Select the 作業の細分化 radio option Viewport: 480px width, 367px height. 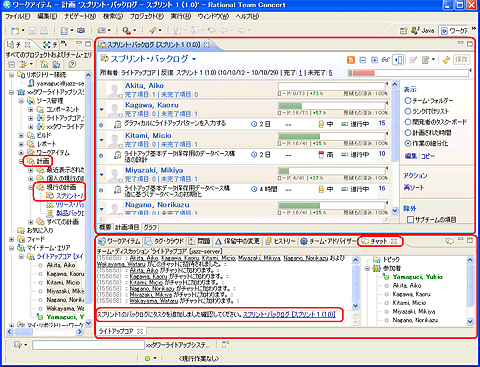pos(407,143)
